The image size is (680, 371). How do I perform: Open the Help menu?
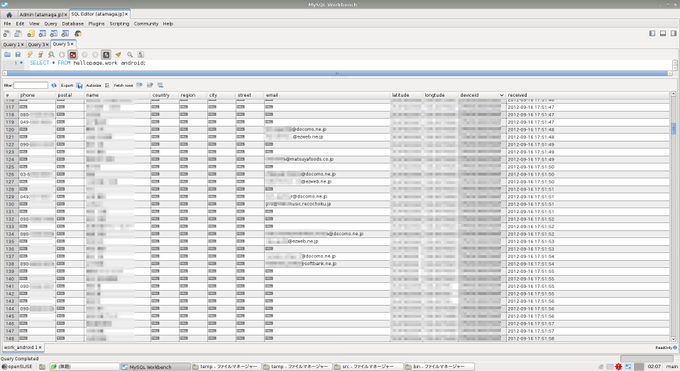coord(168,24)
